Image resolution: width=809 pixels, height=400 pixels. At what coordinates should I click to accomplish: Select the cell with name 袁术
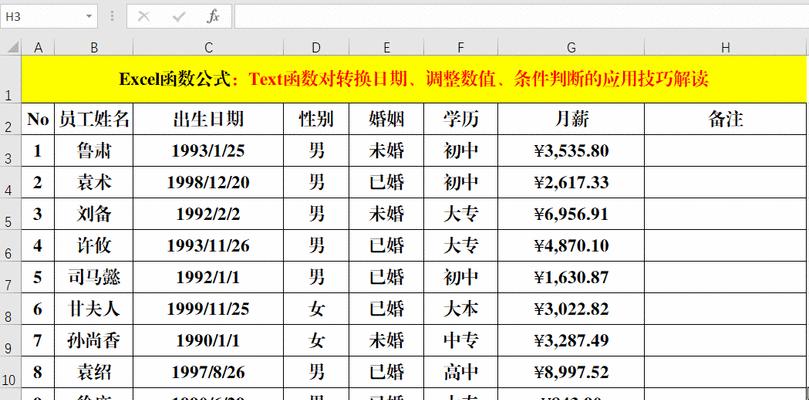tap(94, 182)
